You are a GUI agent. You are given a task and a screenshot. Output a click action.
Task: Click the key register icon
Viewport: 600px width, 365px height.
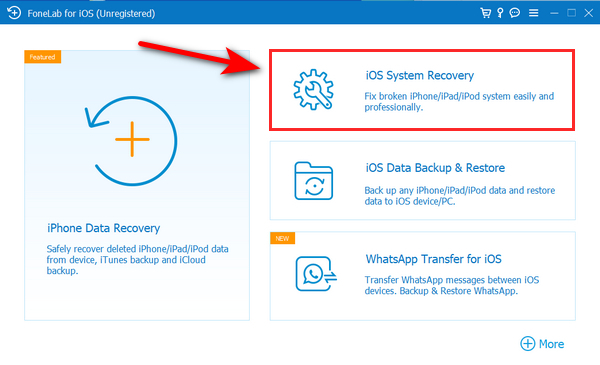[500, 13]
